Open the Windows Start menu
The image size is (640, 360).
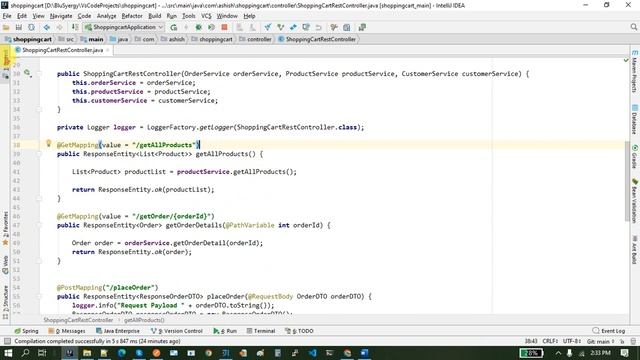point(8,353)
